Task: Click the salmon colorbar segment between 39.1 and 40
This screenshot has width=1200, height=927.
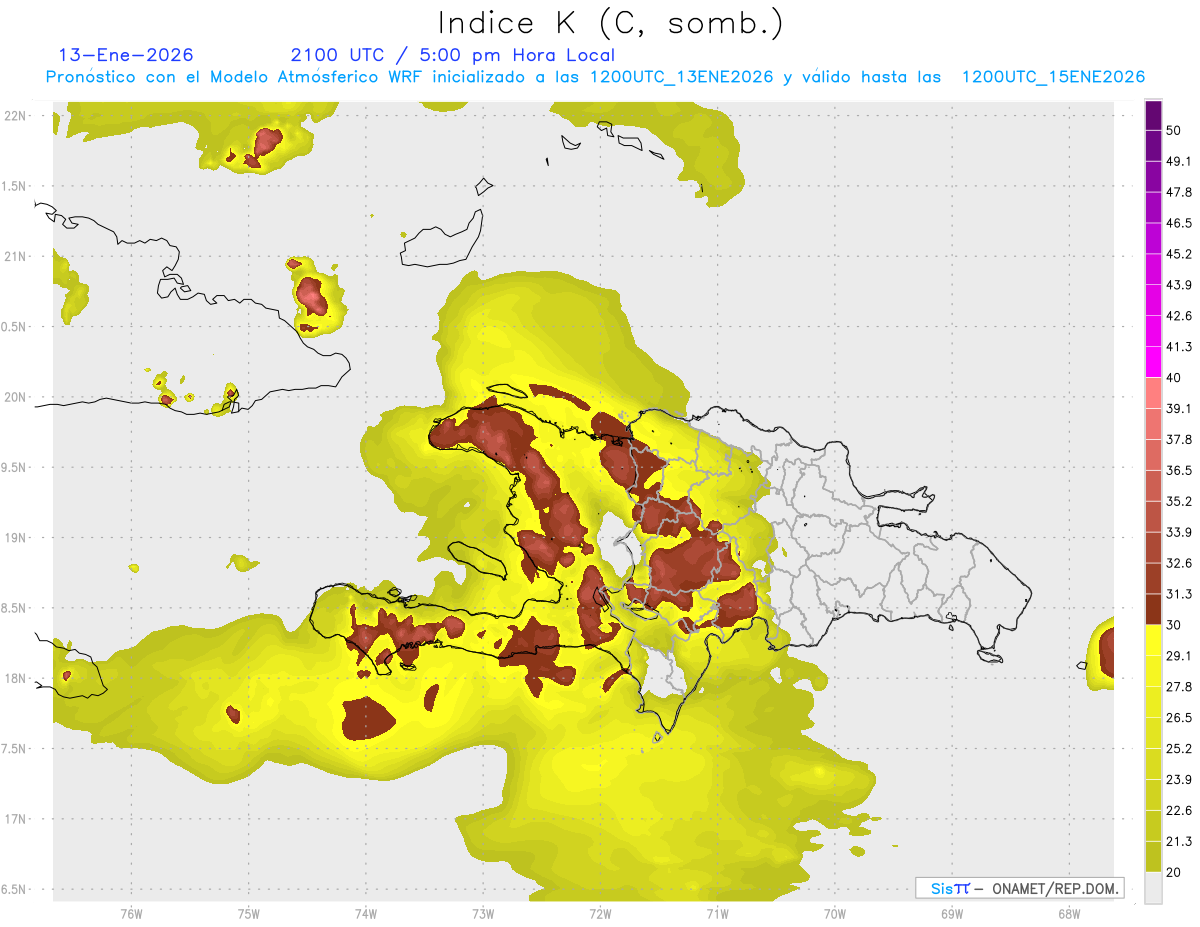Action: pyautogui.click(x=1154, y=393)
